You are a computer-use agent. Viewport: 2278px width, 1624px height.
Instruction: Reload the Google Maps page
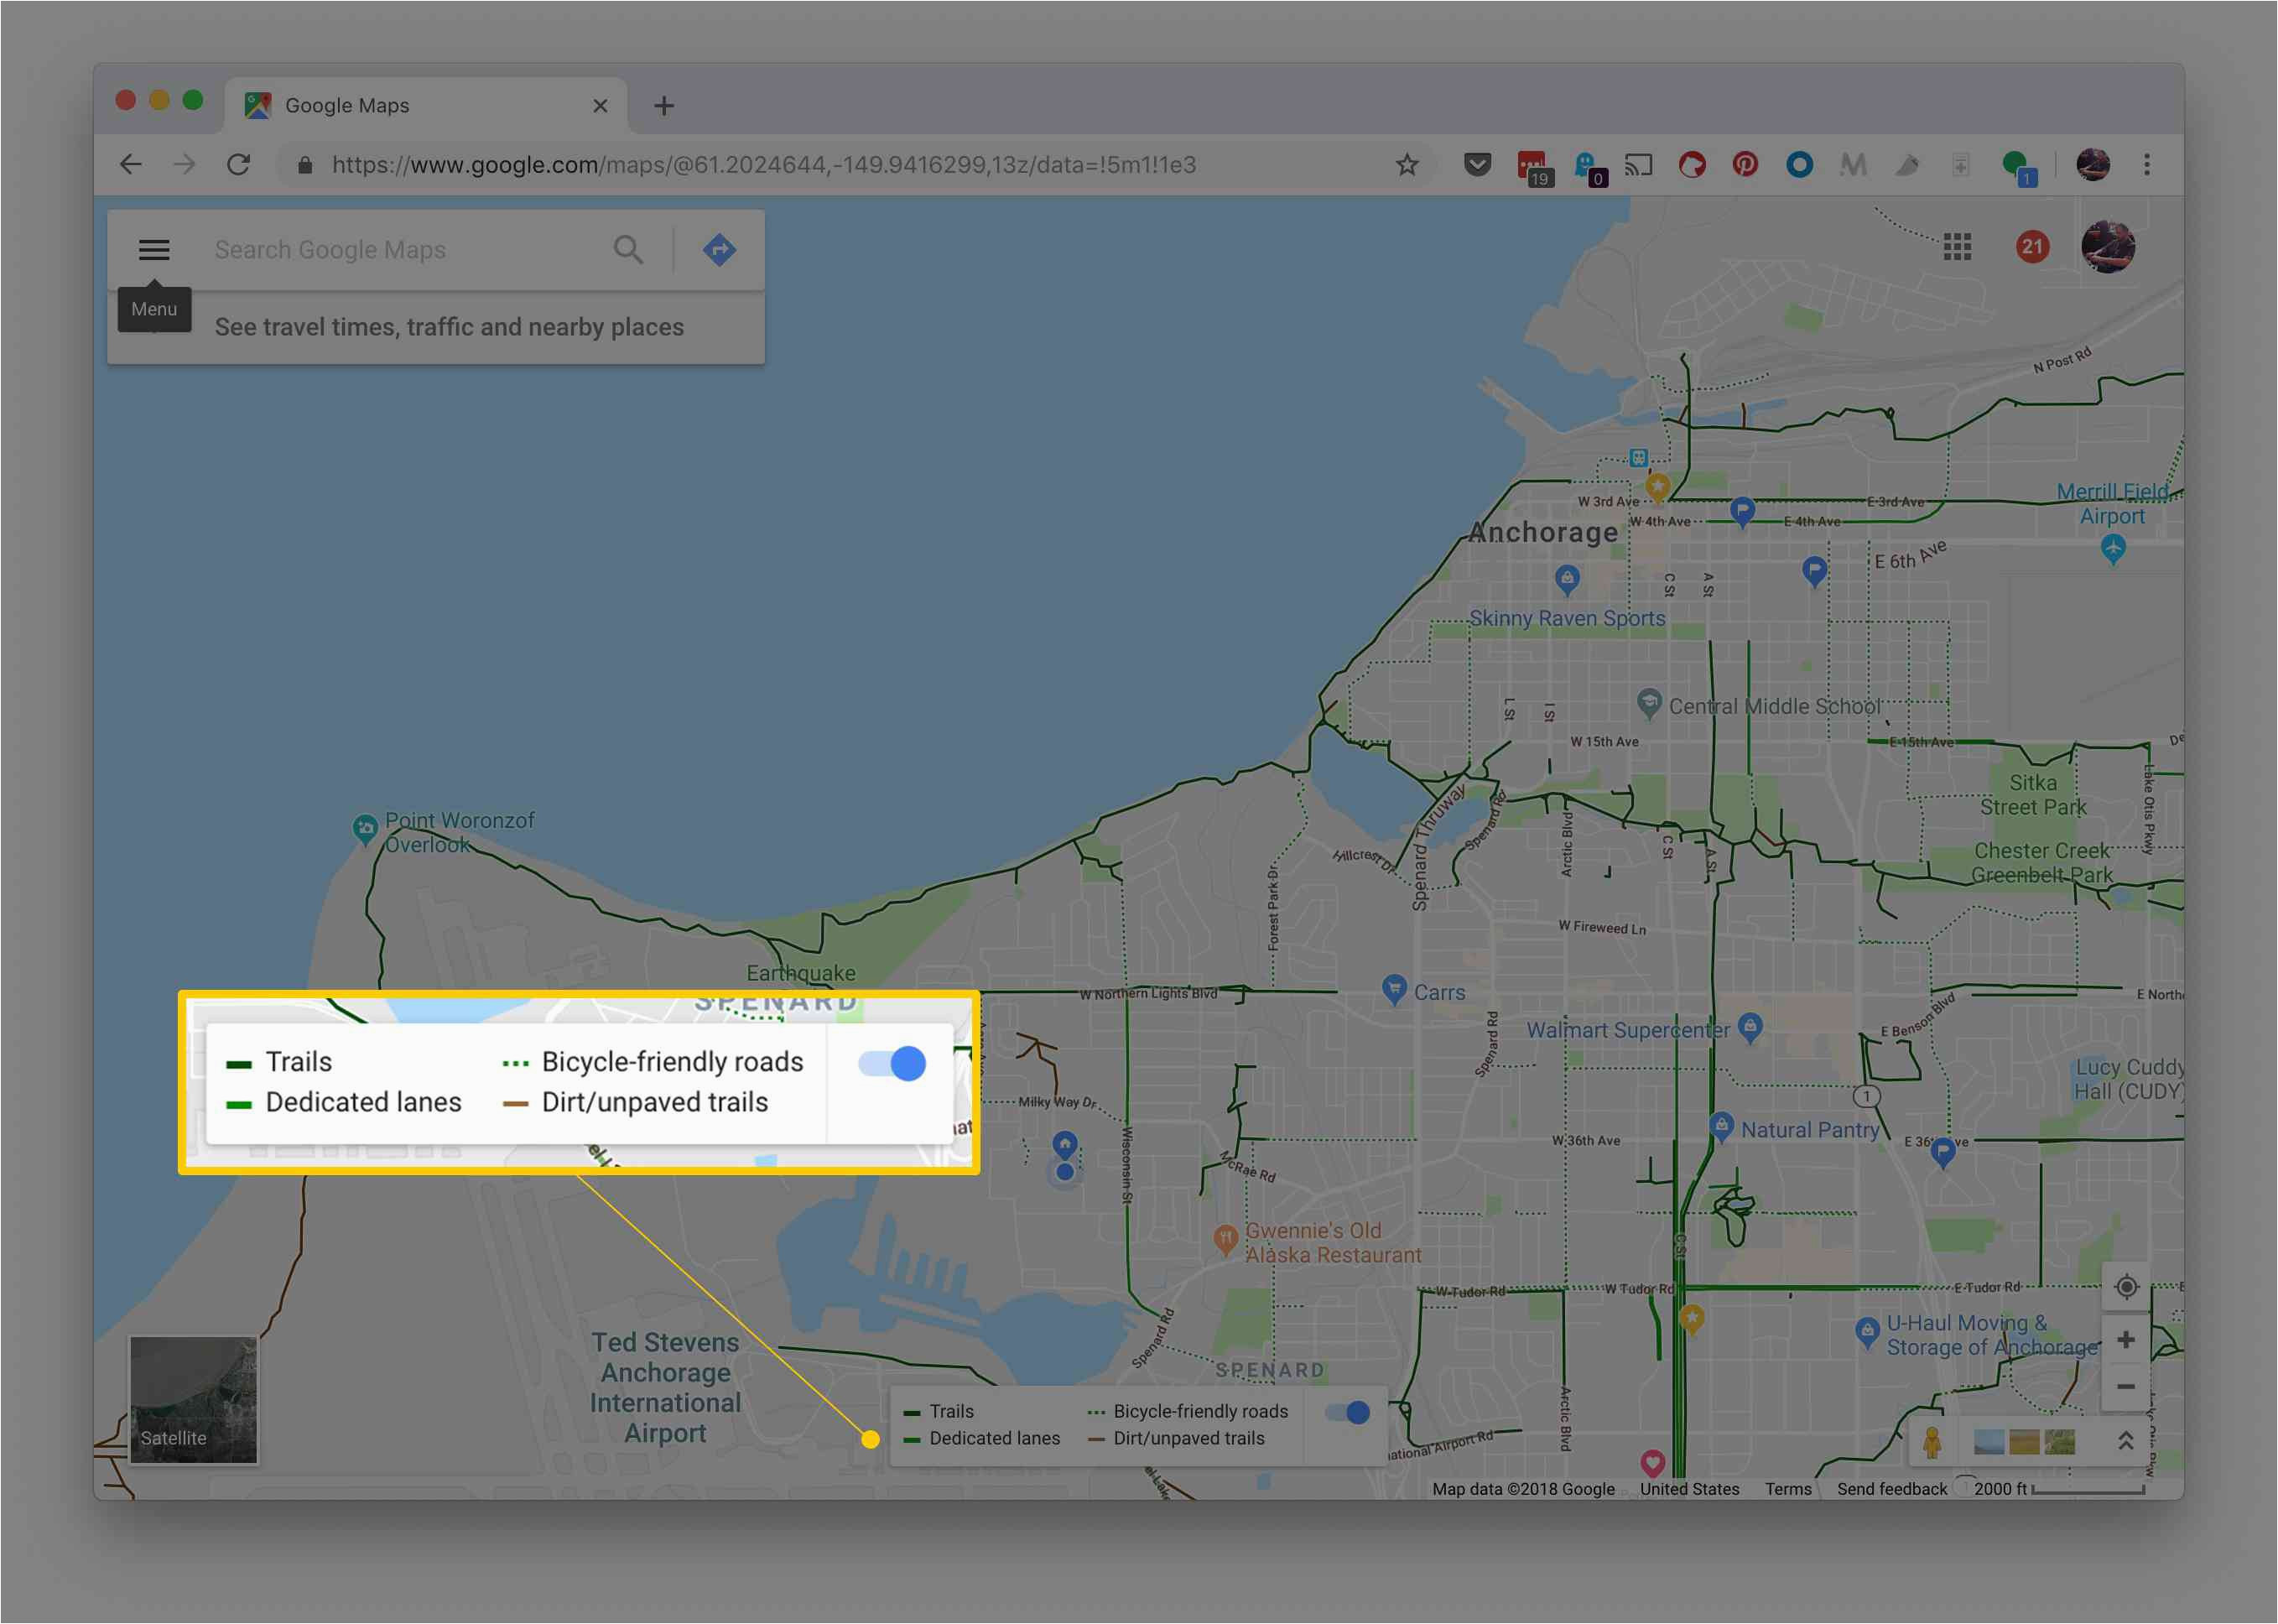(238, 165)
